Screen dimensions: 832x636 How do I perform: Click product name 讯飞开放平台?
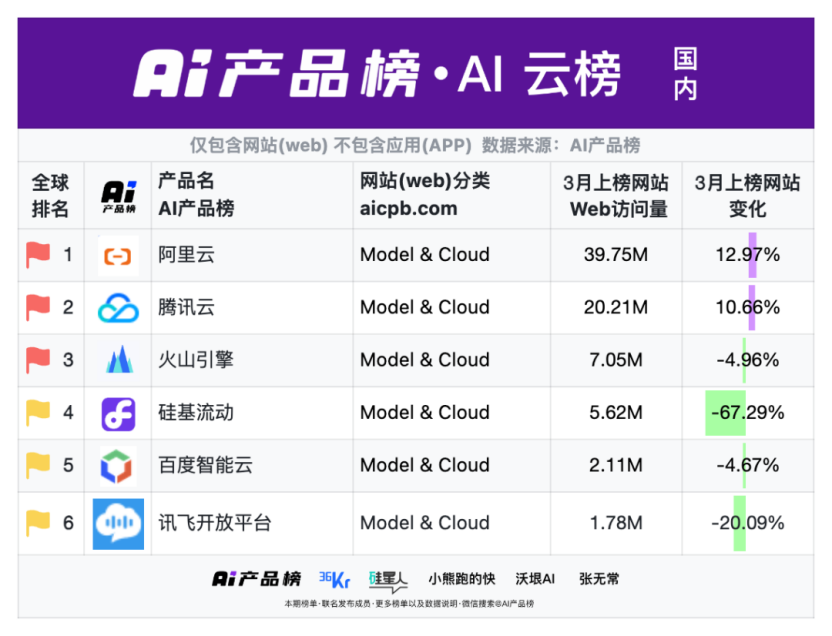215,523
